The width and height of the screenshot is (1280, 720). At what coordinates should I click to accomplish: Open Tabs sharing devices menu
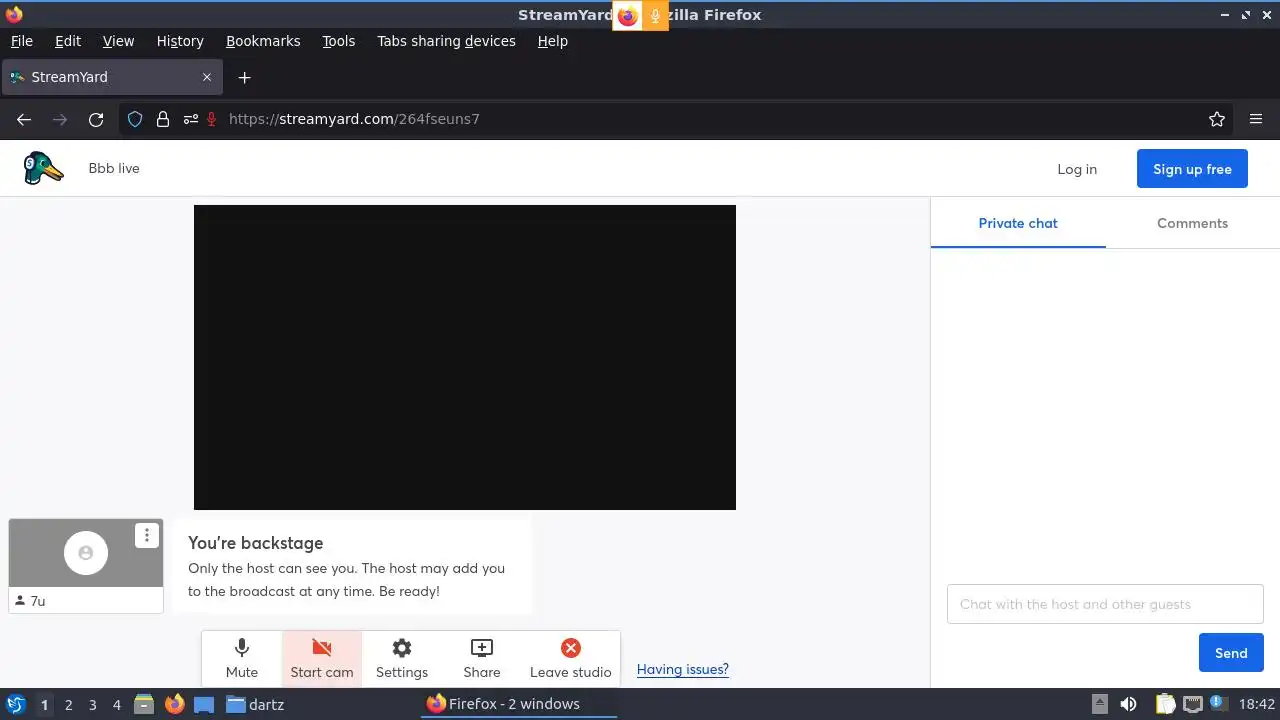[446, 41]
